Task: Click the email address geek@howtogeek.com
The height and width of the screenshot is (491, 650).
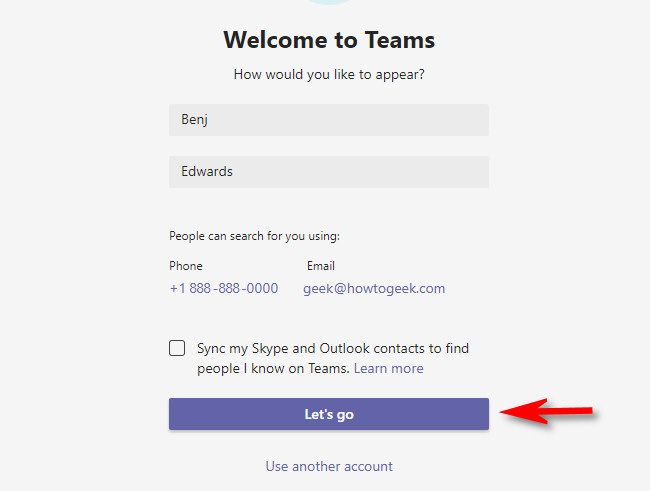Action: pos(374,288)
